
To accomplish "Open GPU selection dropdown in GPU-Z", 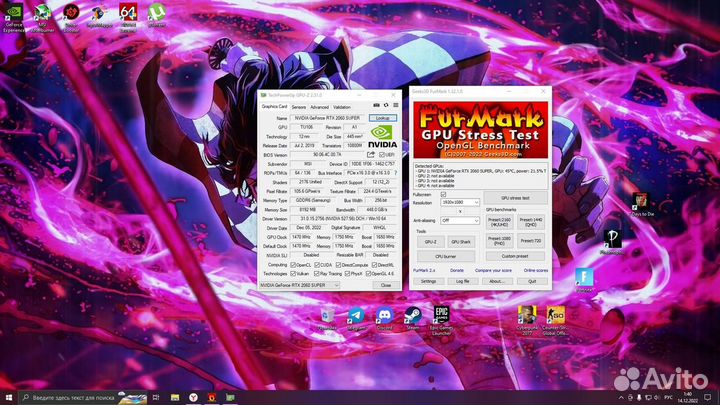I will 299,285.
